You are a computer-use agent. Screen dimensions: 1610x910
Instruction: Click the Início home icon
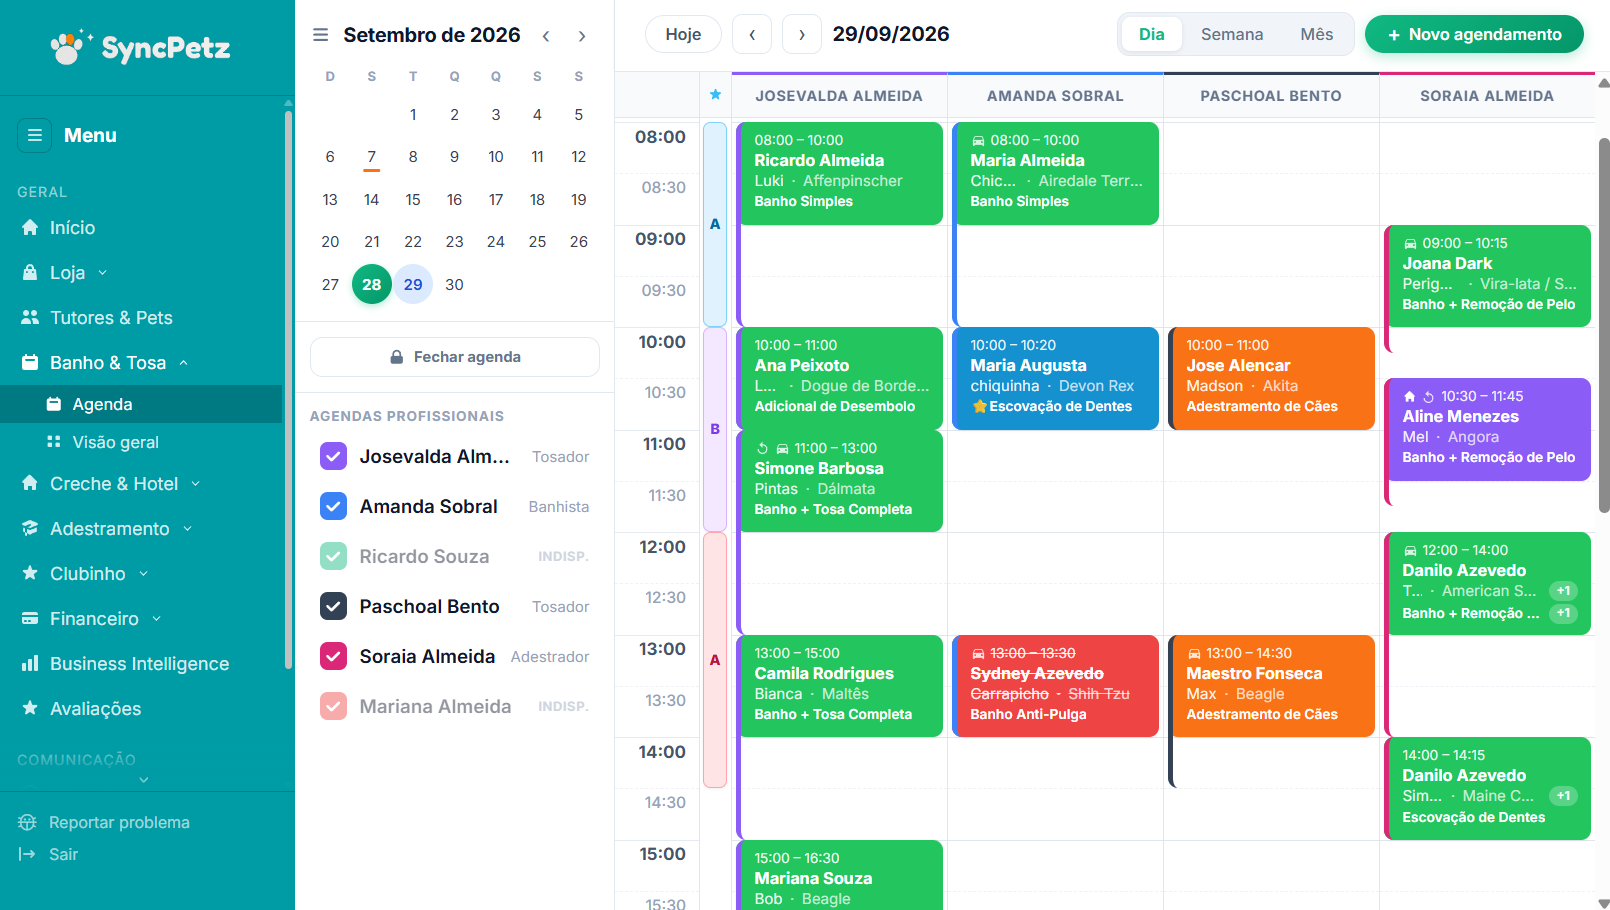coord(30,227)
